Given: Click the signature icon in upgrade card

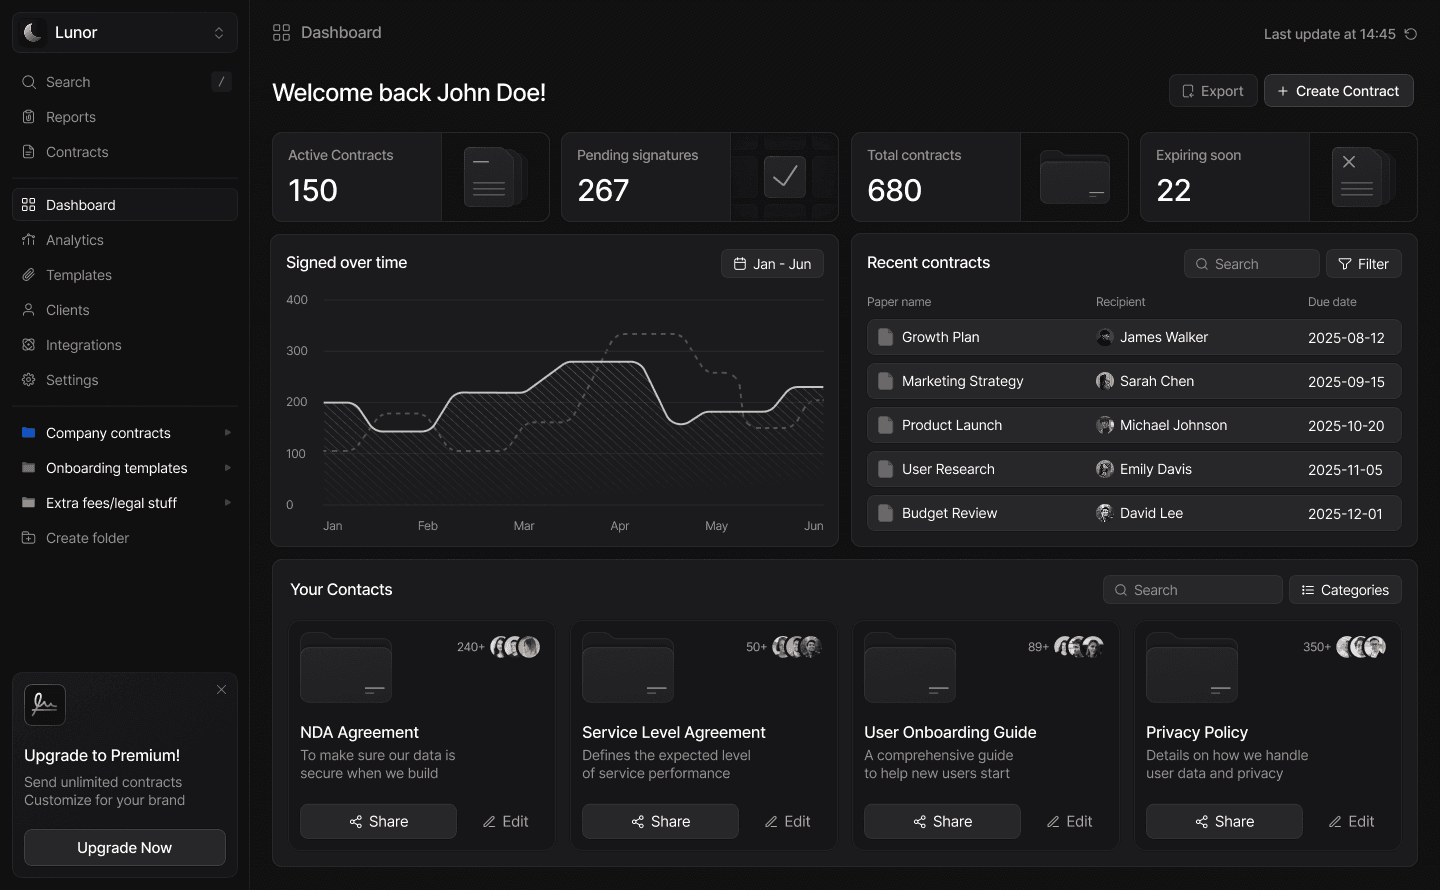Looking at the screenshot, I should click(45, 705).
